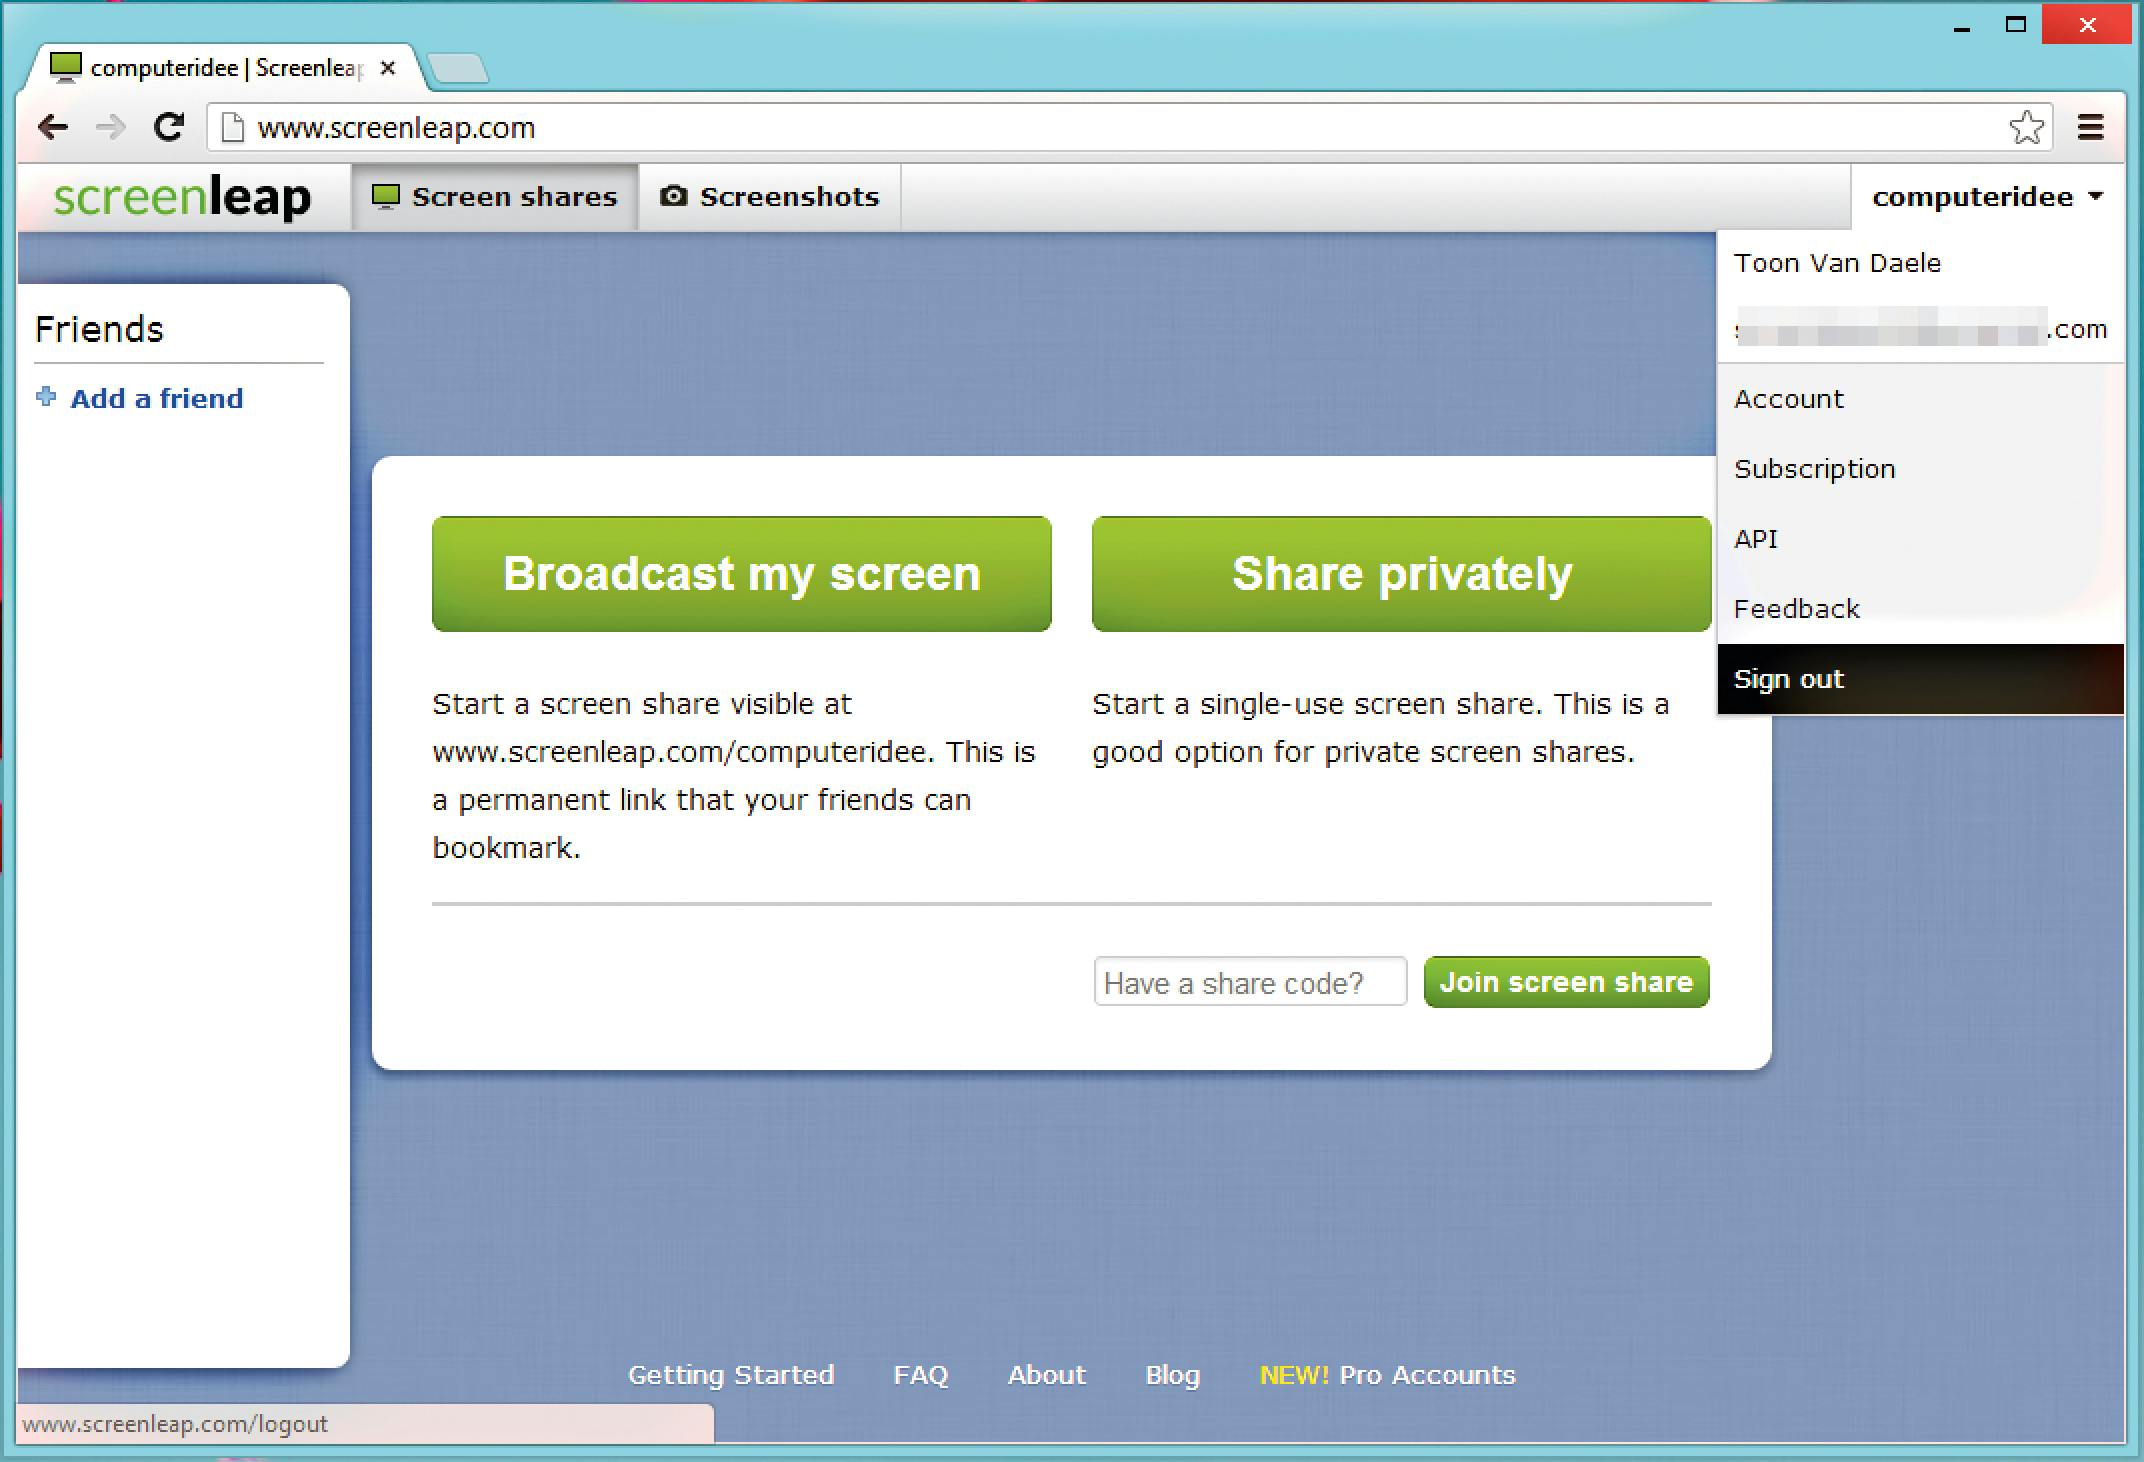Switch to the Screenshots tab
This screenshot has width=2144, height=1462.
click(x=769, y=197)
